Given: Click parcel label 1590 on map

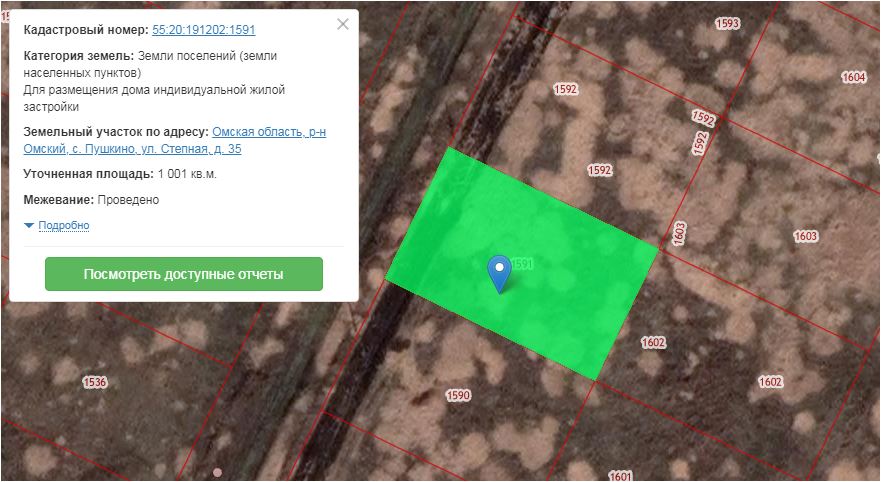Looking at the screenshot, I should click(458, 395).
